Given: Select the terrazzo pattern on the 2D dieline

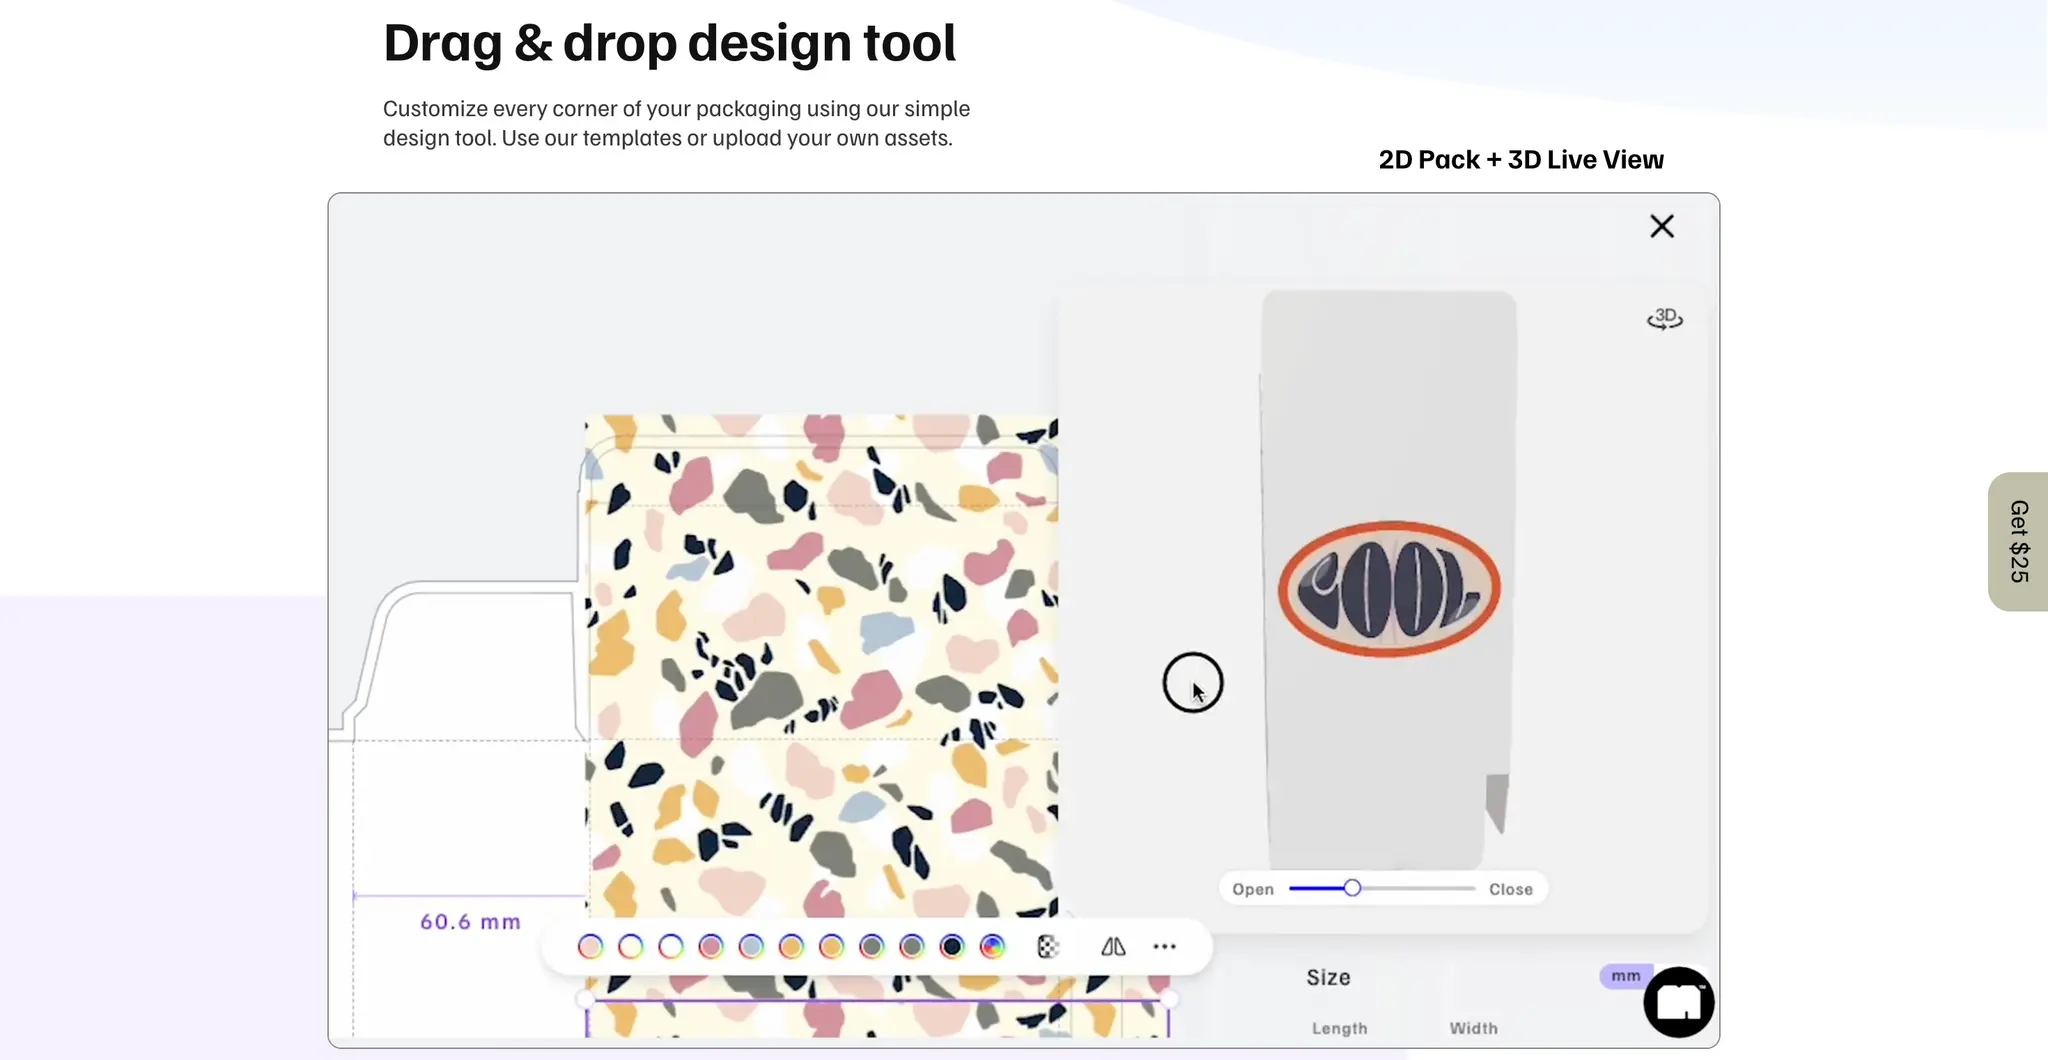Looking at the screenshot, I should tap(821, 665).
